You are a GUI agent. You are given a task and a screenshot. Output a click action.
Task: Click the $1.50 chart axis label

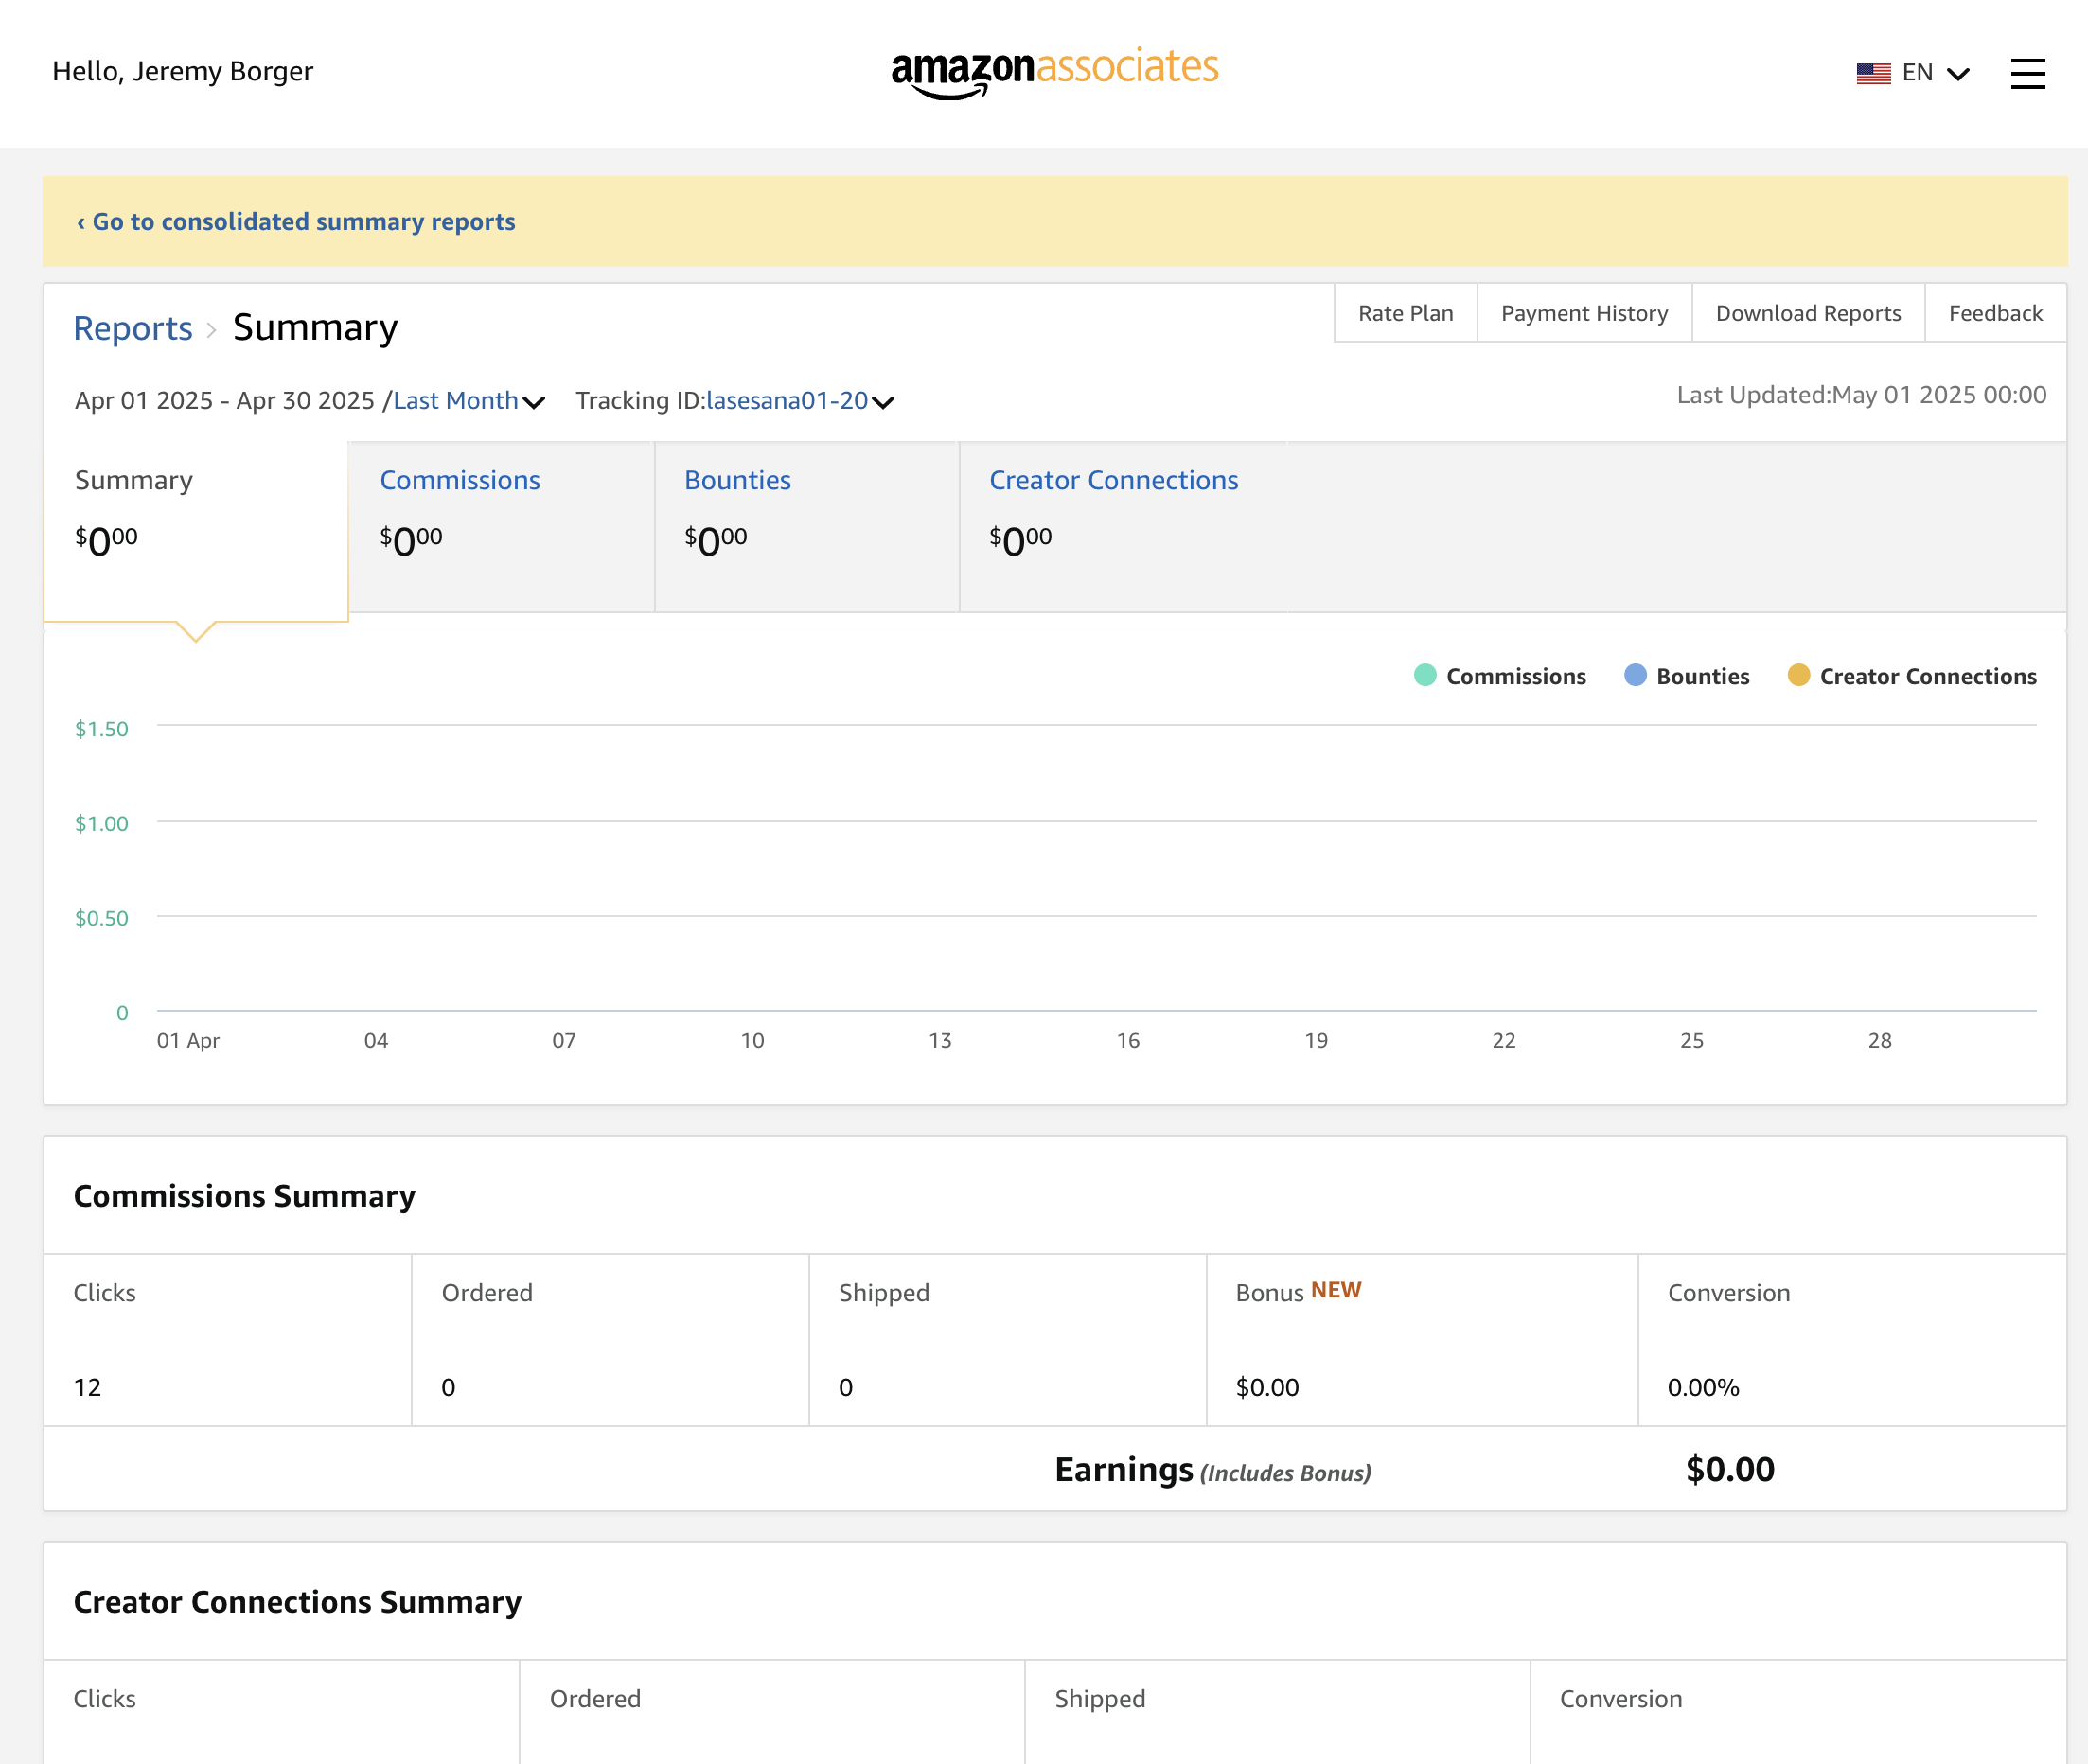[102, 729]
